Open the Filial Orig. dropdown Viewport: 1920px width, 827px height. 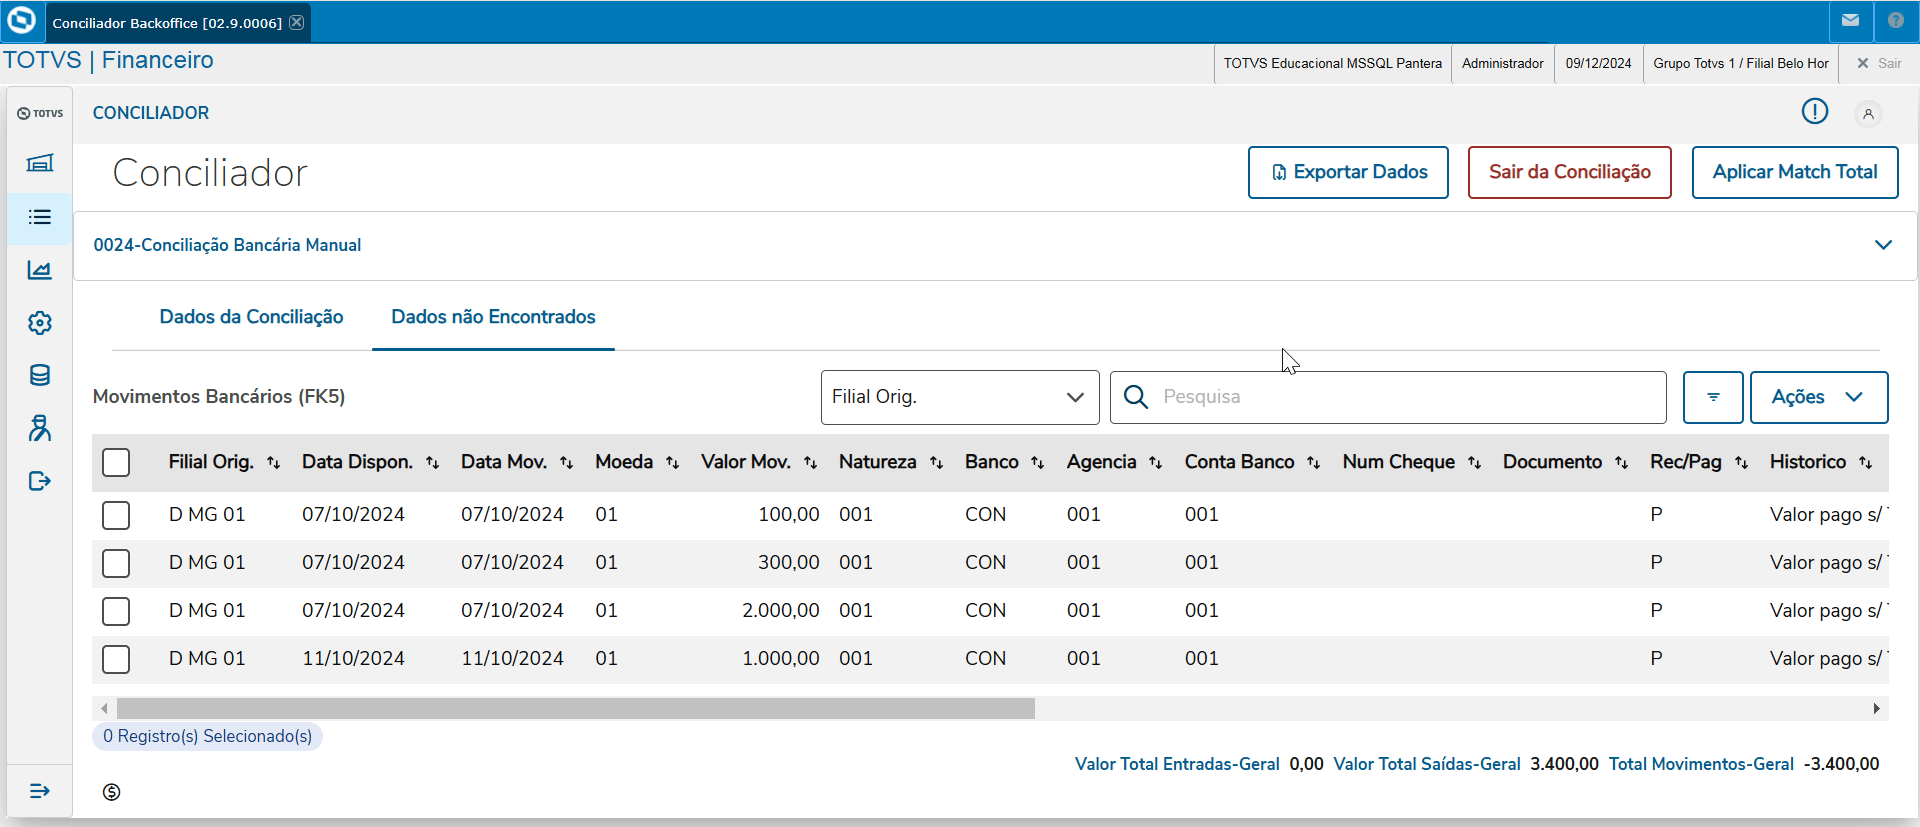click(x=960, y=397)
